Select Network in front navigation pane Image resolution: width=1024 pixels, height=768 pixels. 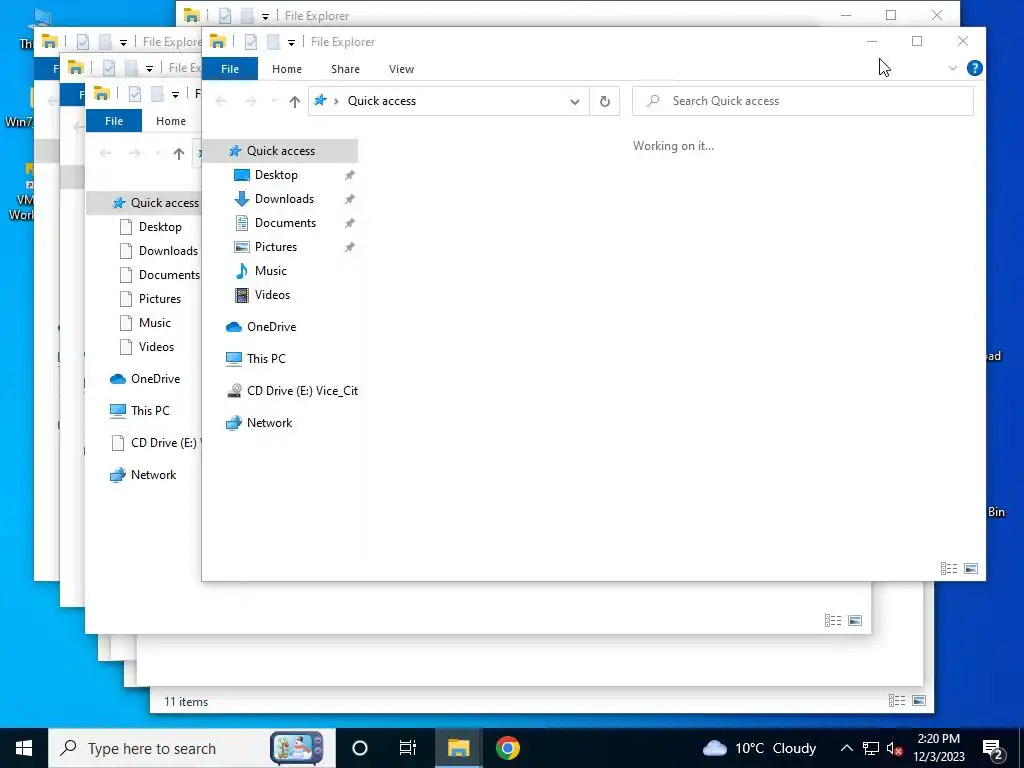(x=269, y=423)
